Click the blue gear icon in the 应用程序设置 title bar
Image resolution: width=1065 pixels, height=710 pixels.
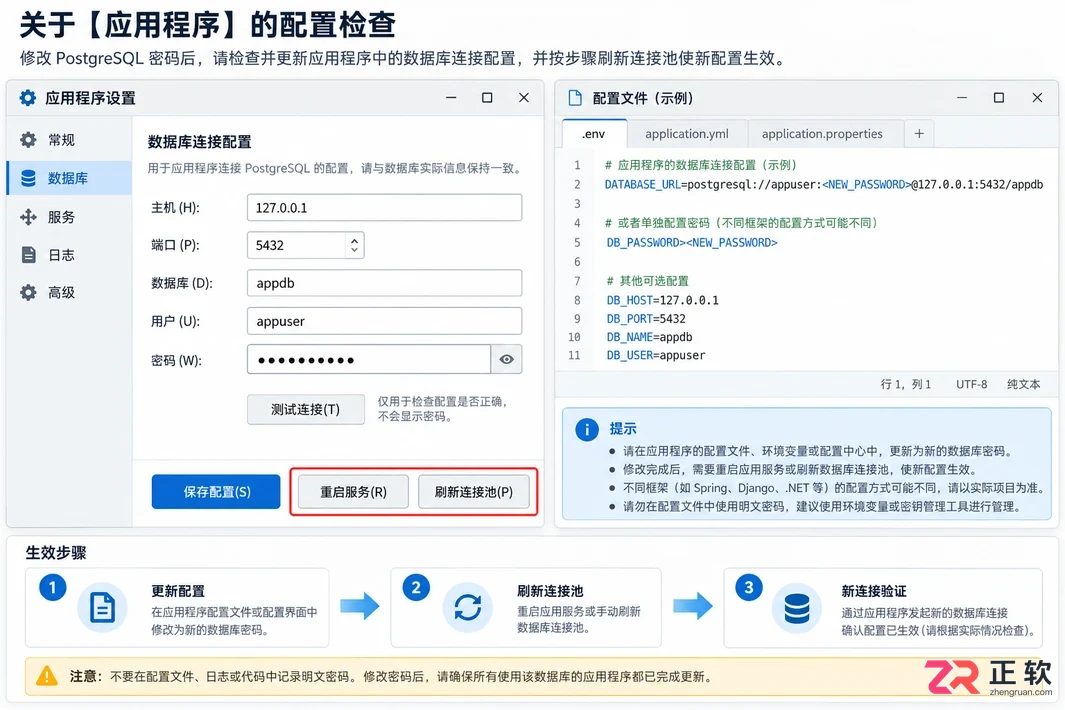[x=27, y=98]
